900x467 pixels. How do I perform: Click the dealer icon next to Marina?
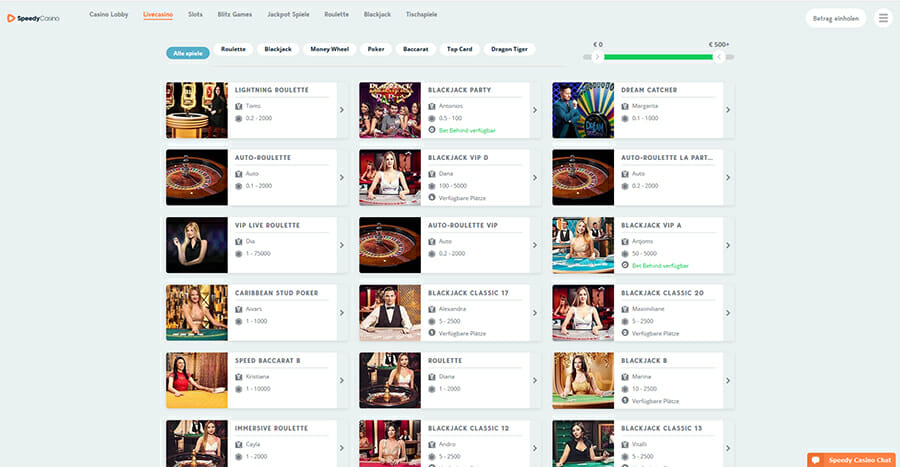tap(625, 377)
